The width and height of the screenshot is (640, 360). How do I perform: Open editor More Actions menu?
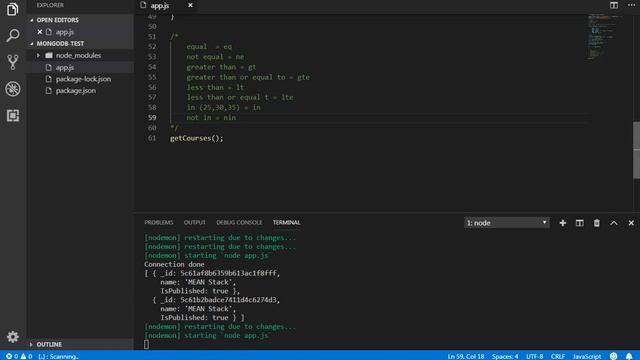(x=631, y=5)
